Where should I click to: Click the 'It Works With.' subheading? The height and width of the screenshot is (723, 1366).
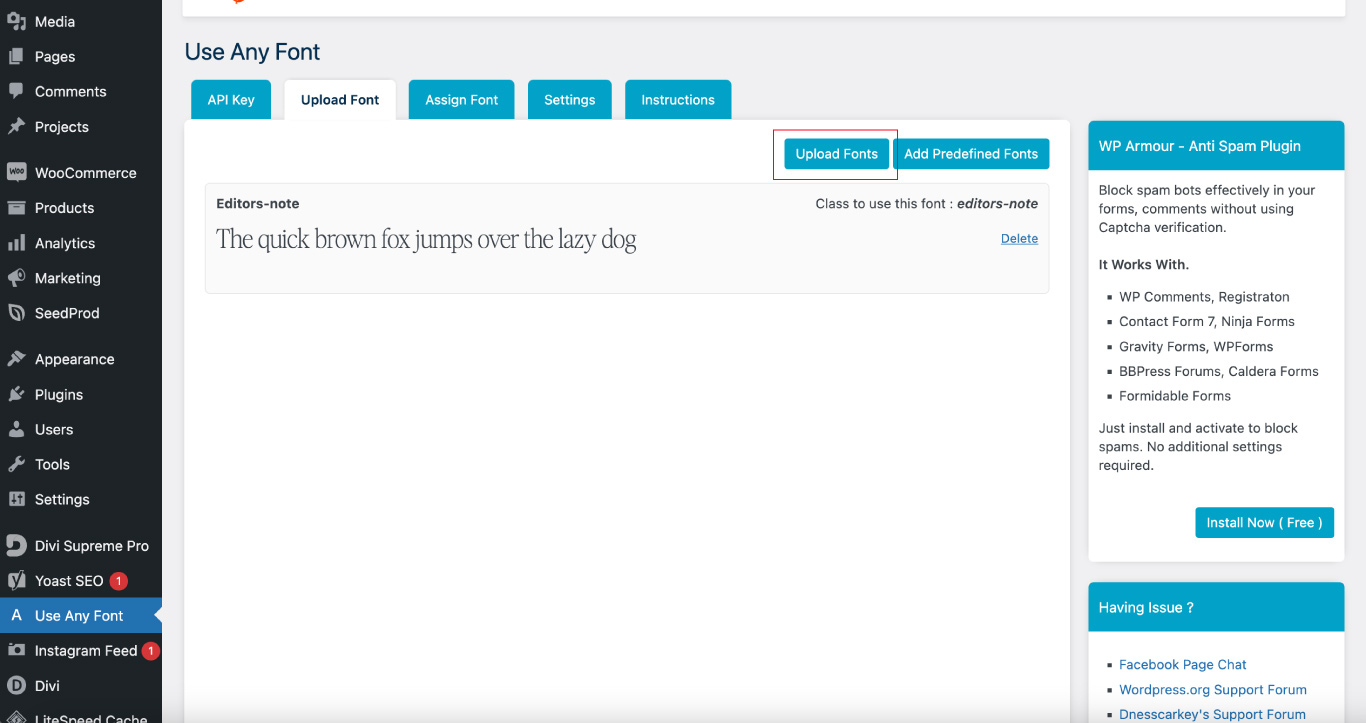1144,265
